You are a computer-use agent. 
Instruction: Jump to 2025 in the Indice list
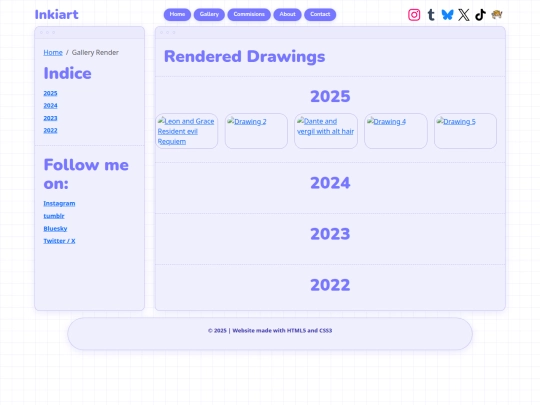[x=50, y=93]
